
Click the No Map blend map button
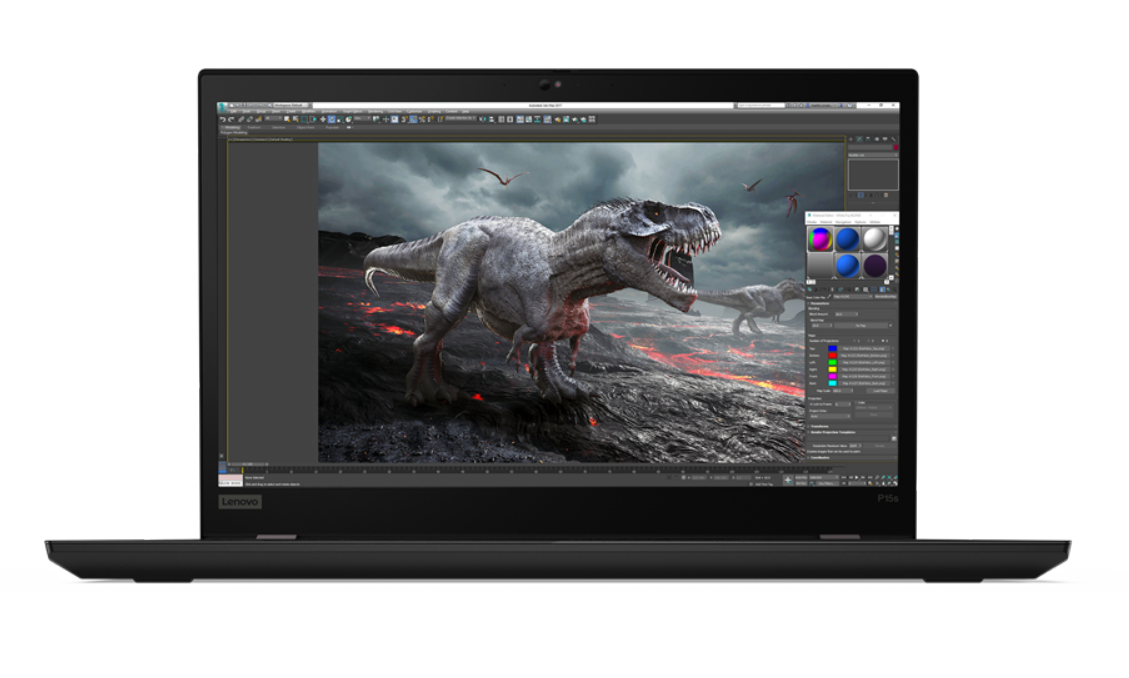click(861, 325)
